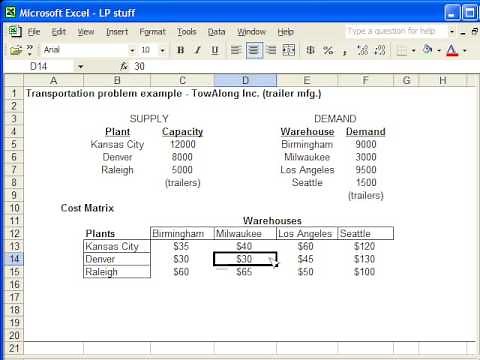480x360 pixels.
Task: Click the fx Insert Function icon
Action: 124,66
